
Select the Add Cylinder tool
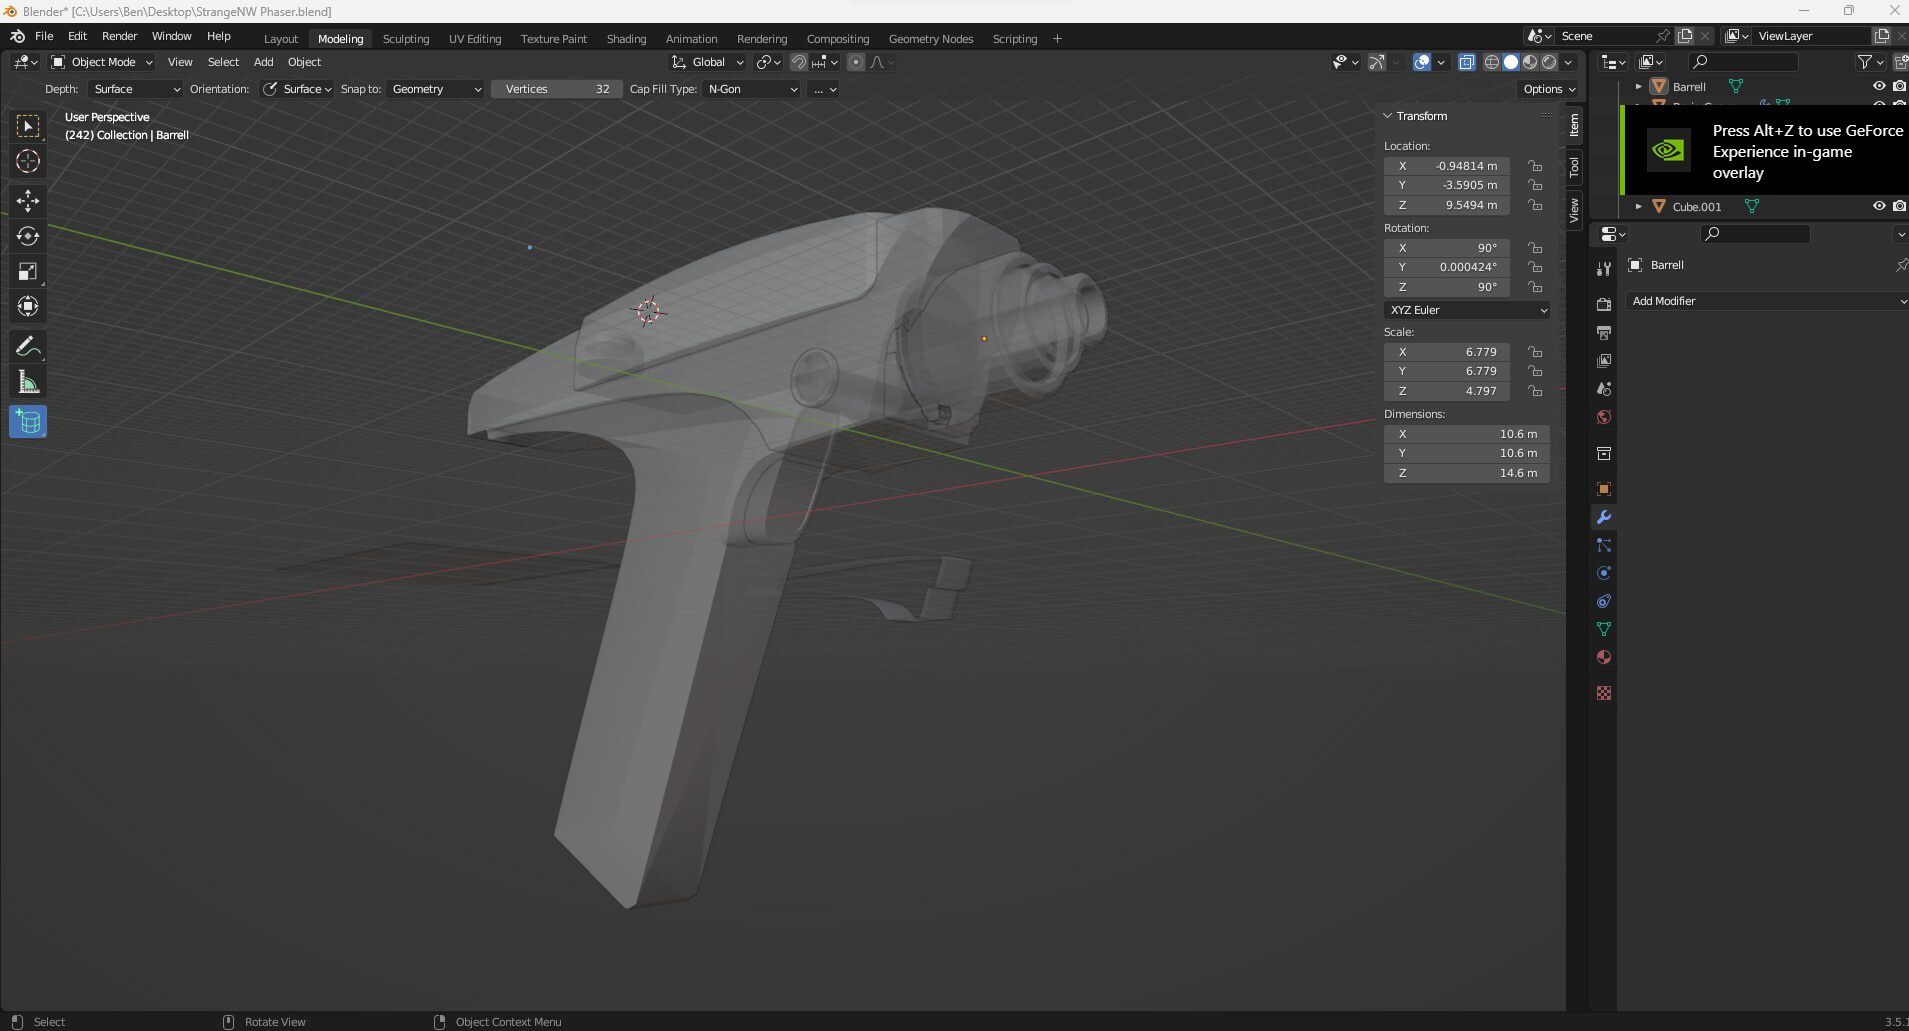(28, 422)
